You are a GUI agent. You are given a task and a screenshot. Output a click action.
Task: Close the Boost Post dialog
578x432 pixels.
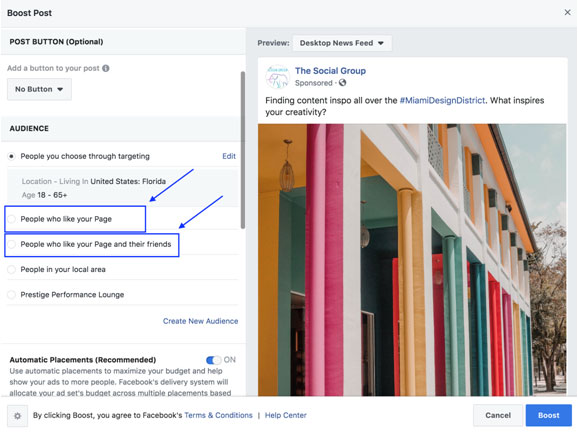click(x=567, y=13)
